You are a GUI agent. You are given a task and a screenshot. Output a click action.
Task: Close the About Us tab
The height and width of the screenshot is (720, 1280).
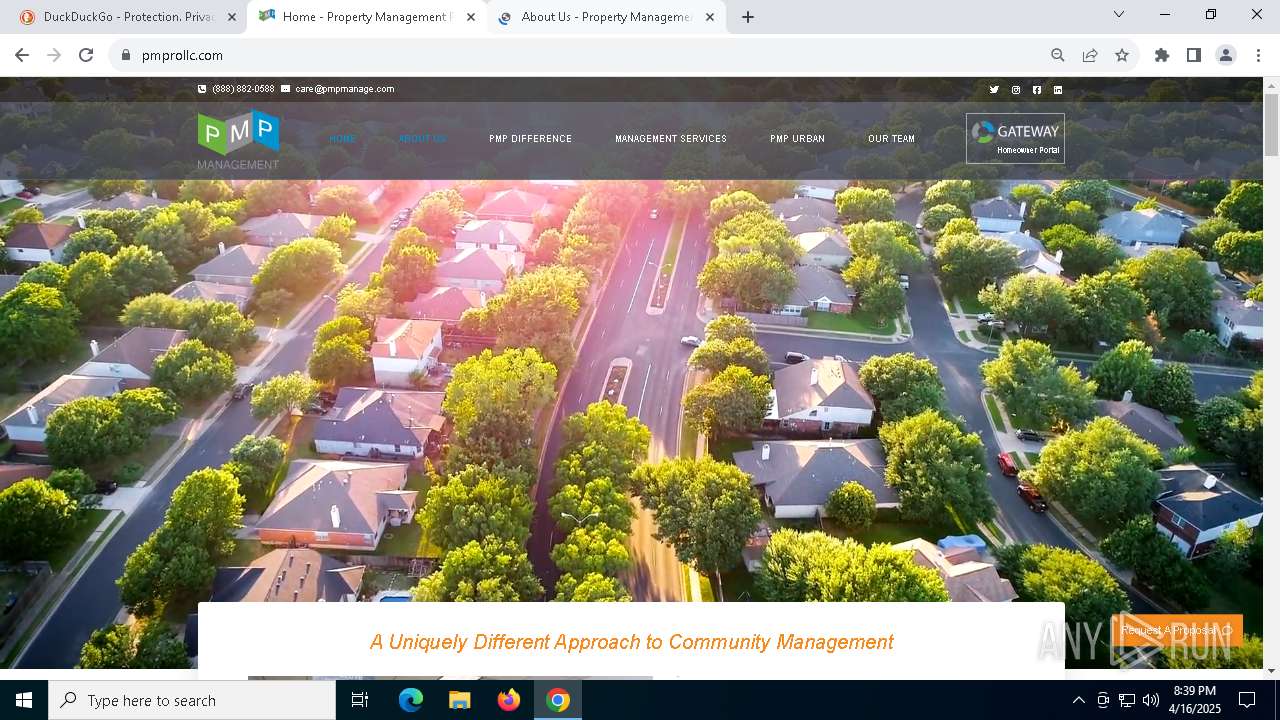click(710, 17)
